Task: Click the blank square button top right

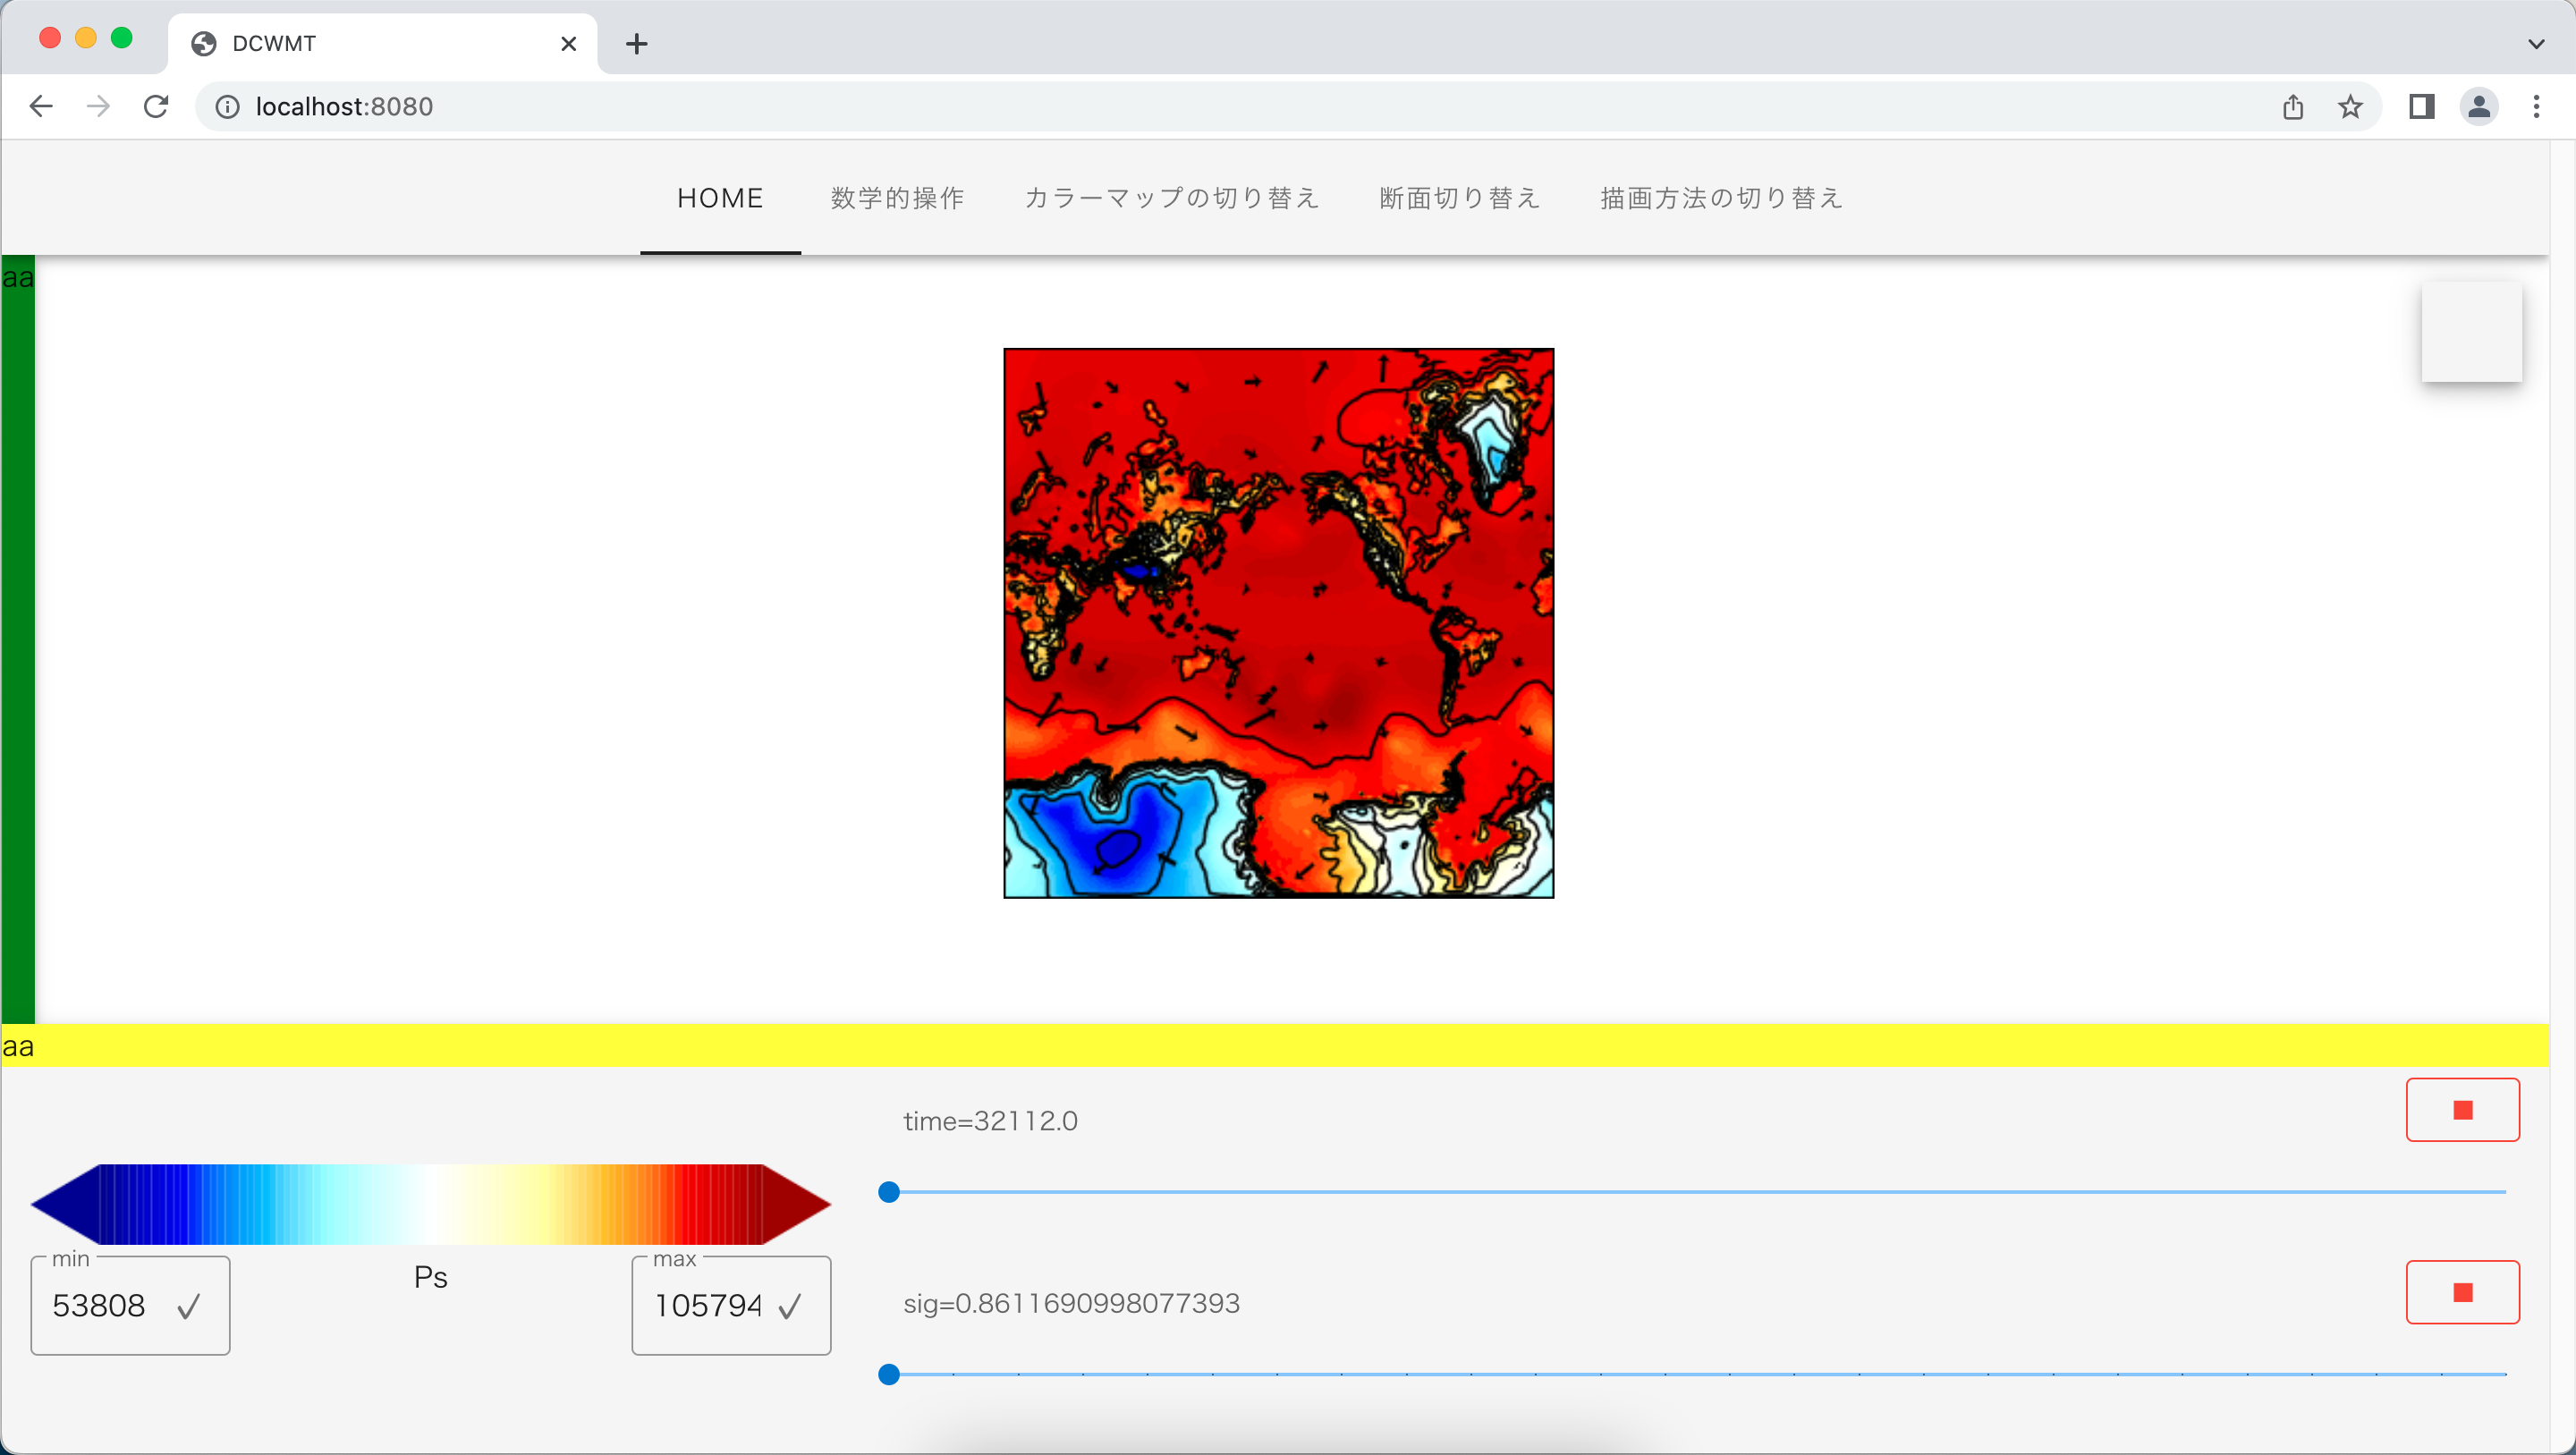Action: 2471,332
